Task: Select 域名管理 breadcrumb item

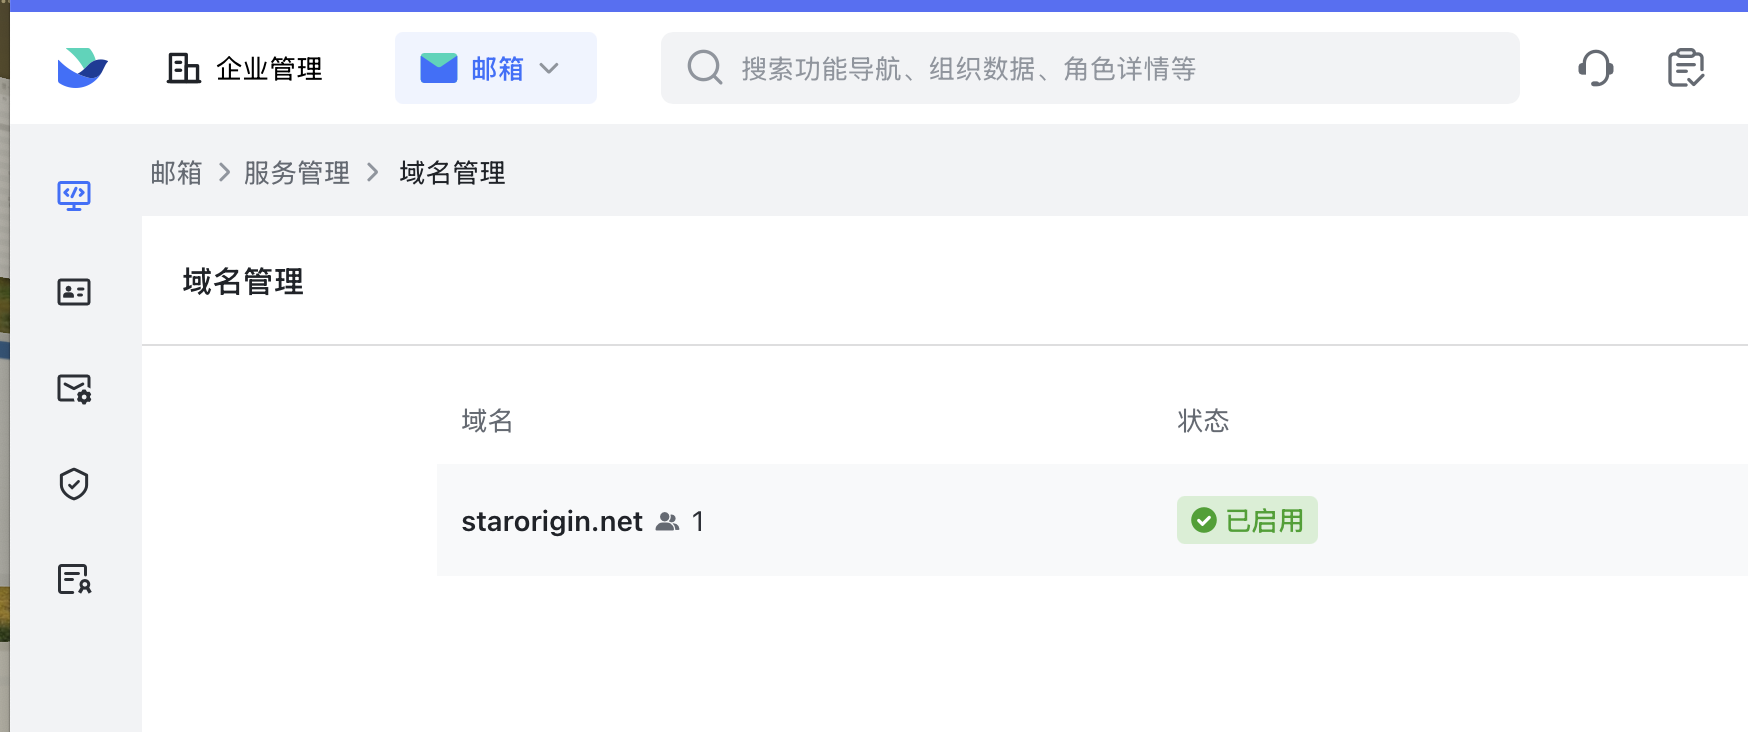Action: [452, 173]
